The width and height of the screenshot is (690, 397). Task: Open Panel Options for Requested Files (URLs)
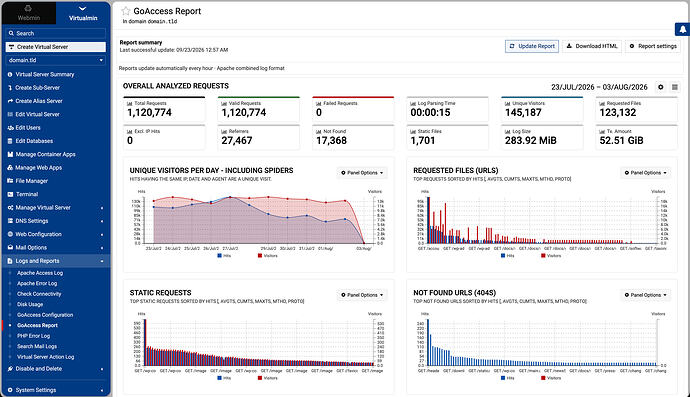click(646, 173)
